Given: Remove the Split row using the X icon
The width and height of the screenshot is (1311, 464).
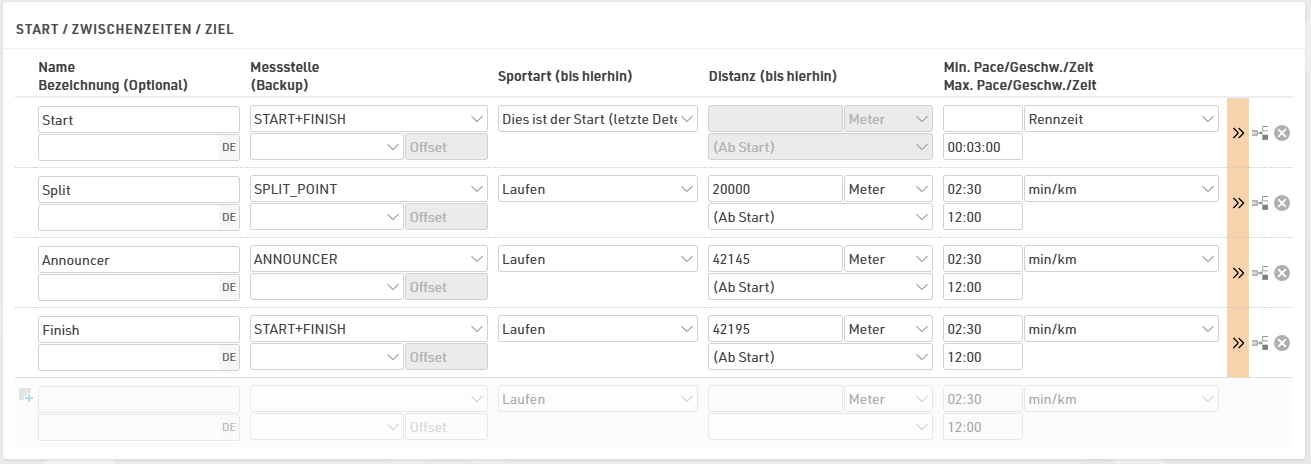Looking at the screenshot, I should [x=1281, y=203].
